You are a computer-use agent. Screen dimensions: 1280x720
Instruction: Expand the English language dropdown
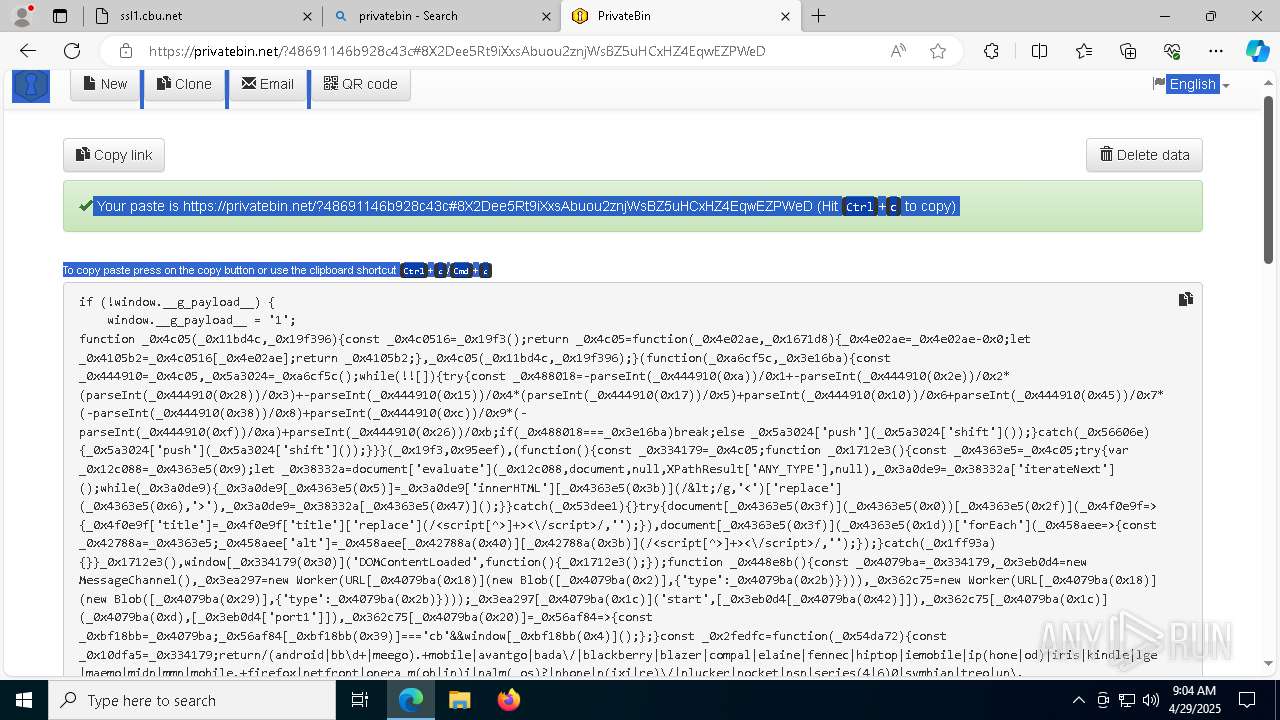pos(1191,84)
